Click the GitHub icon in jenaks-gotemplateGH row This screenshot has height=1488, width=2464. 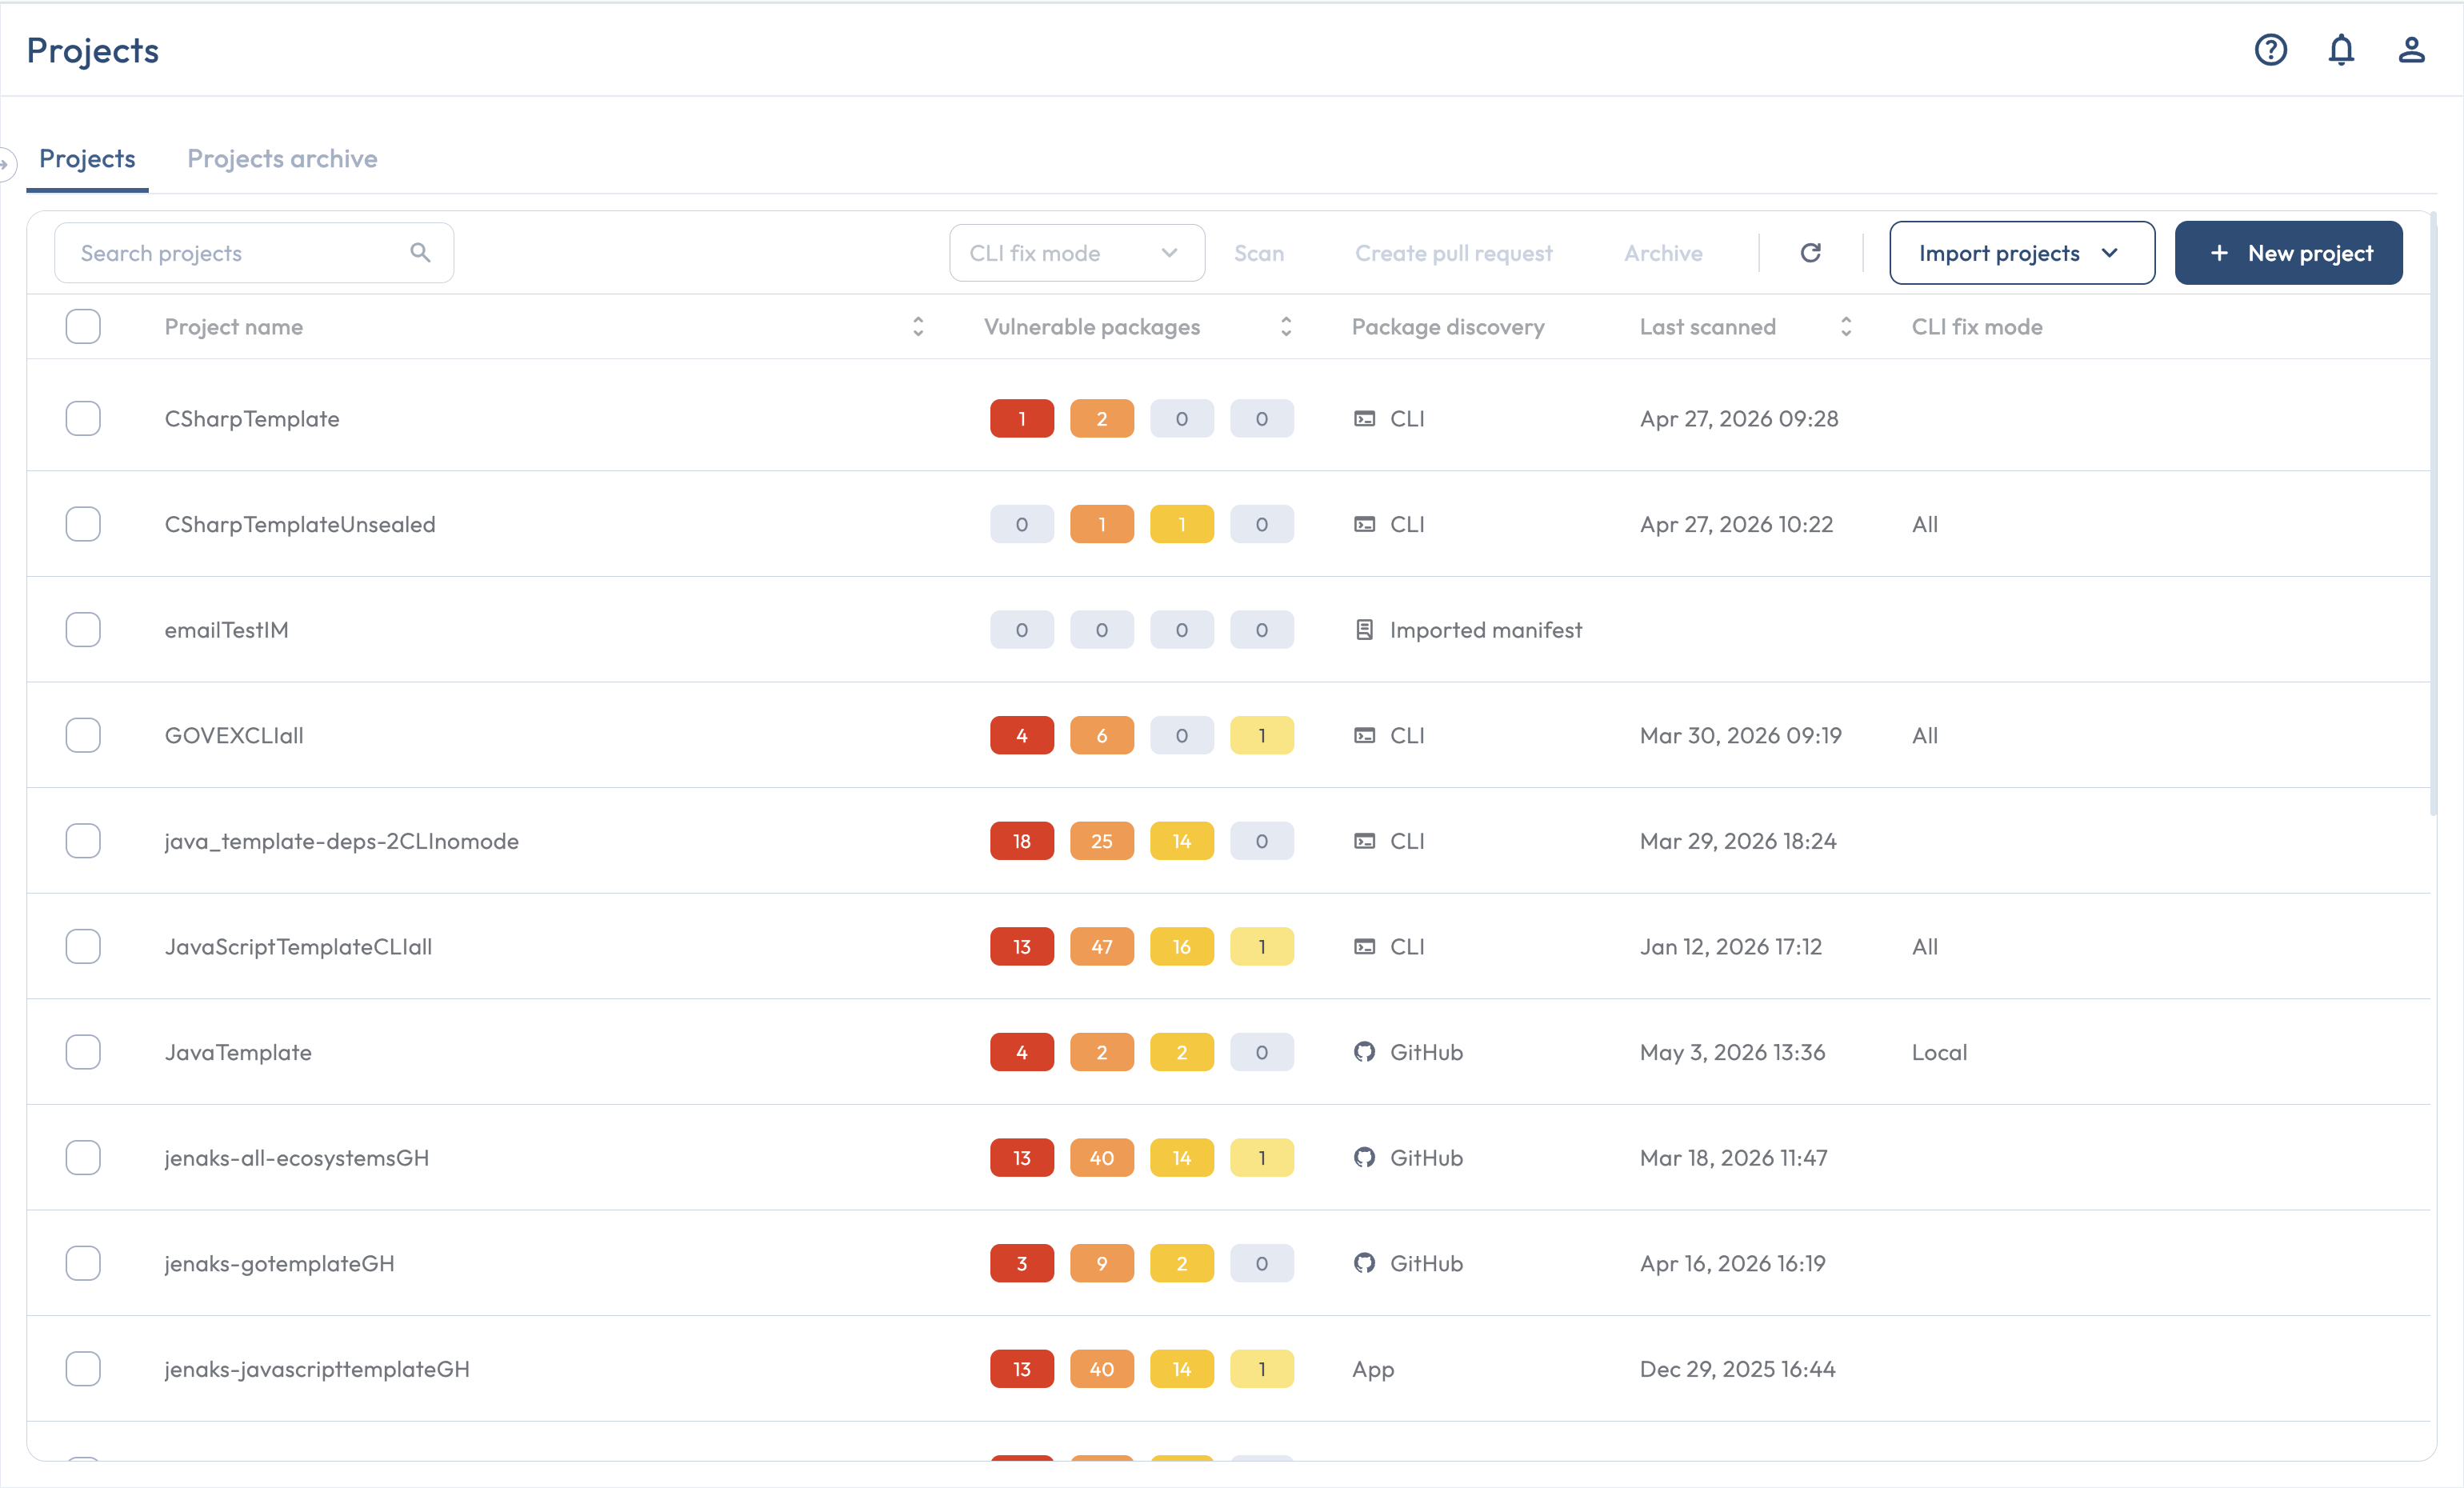point(1364,1263)
